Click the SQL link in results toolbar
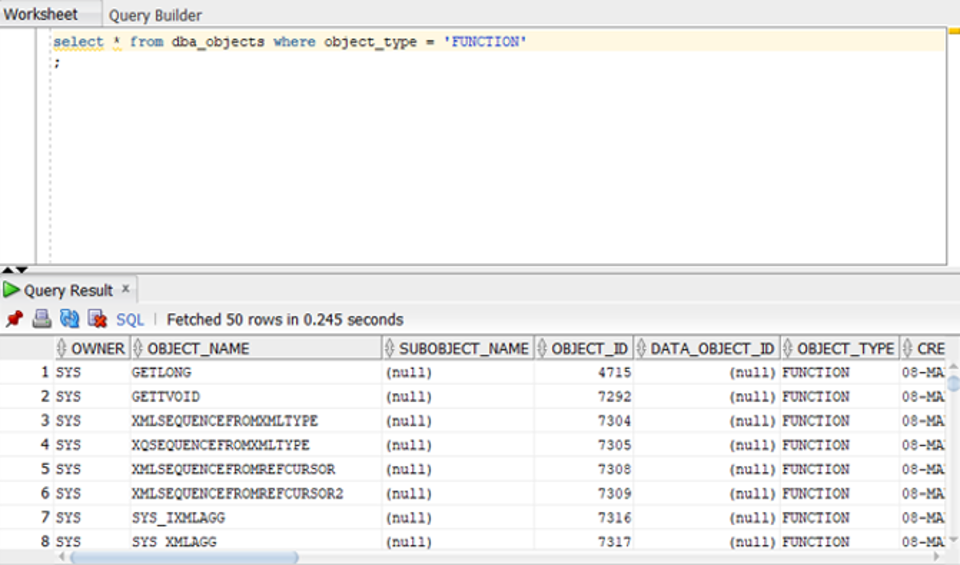Screen dimensions: 960x565 pos(130,320)
